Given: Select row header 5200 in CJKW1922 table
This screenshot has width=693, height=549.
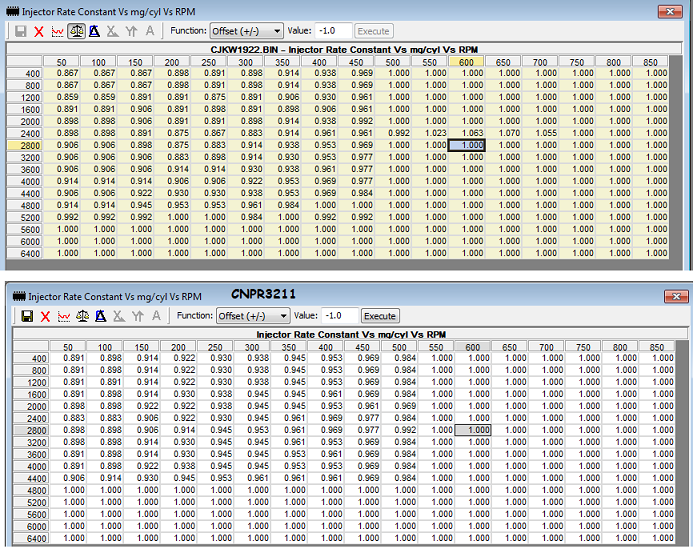Looking at the screenshot, I should [24, 217].
